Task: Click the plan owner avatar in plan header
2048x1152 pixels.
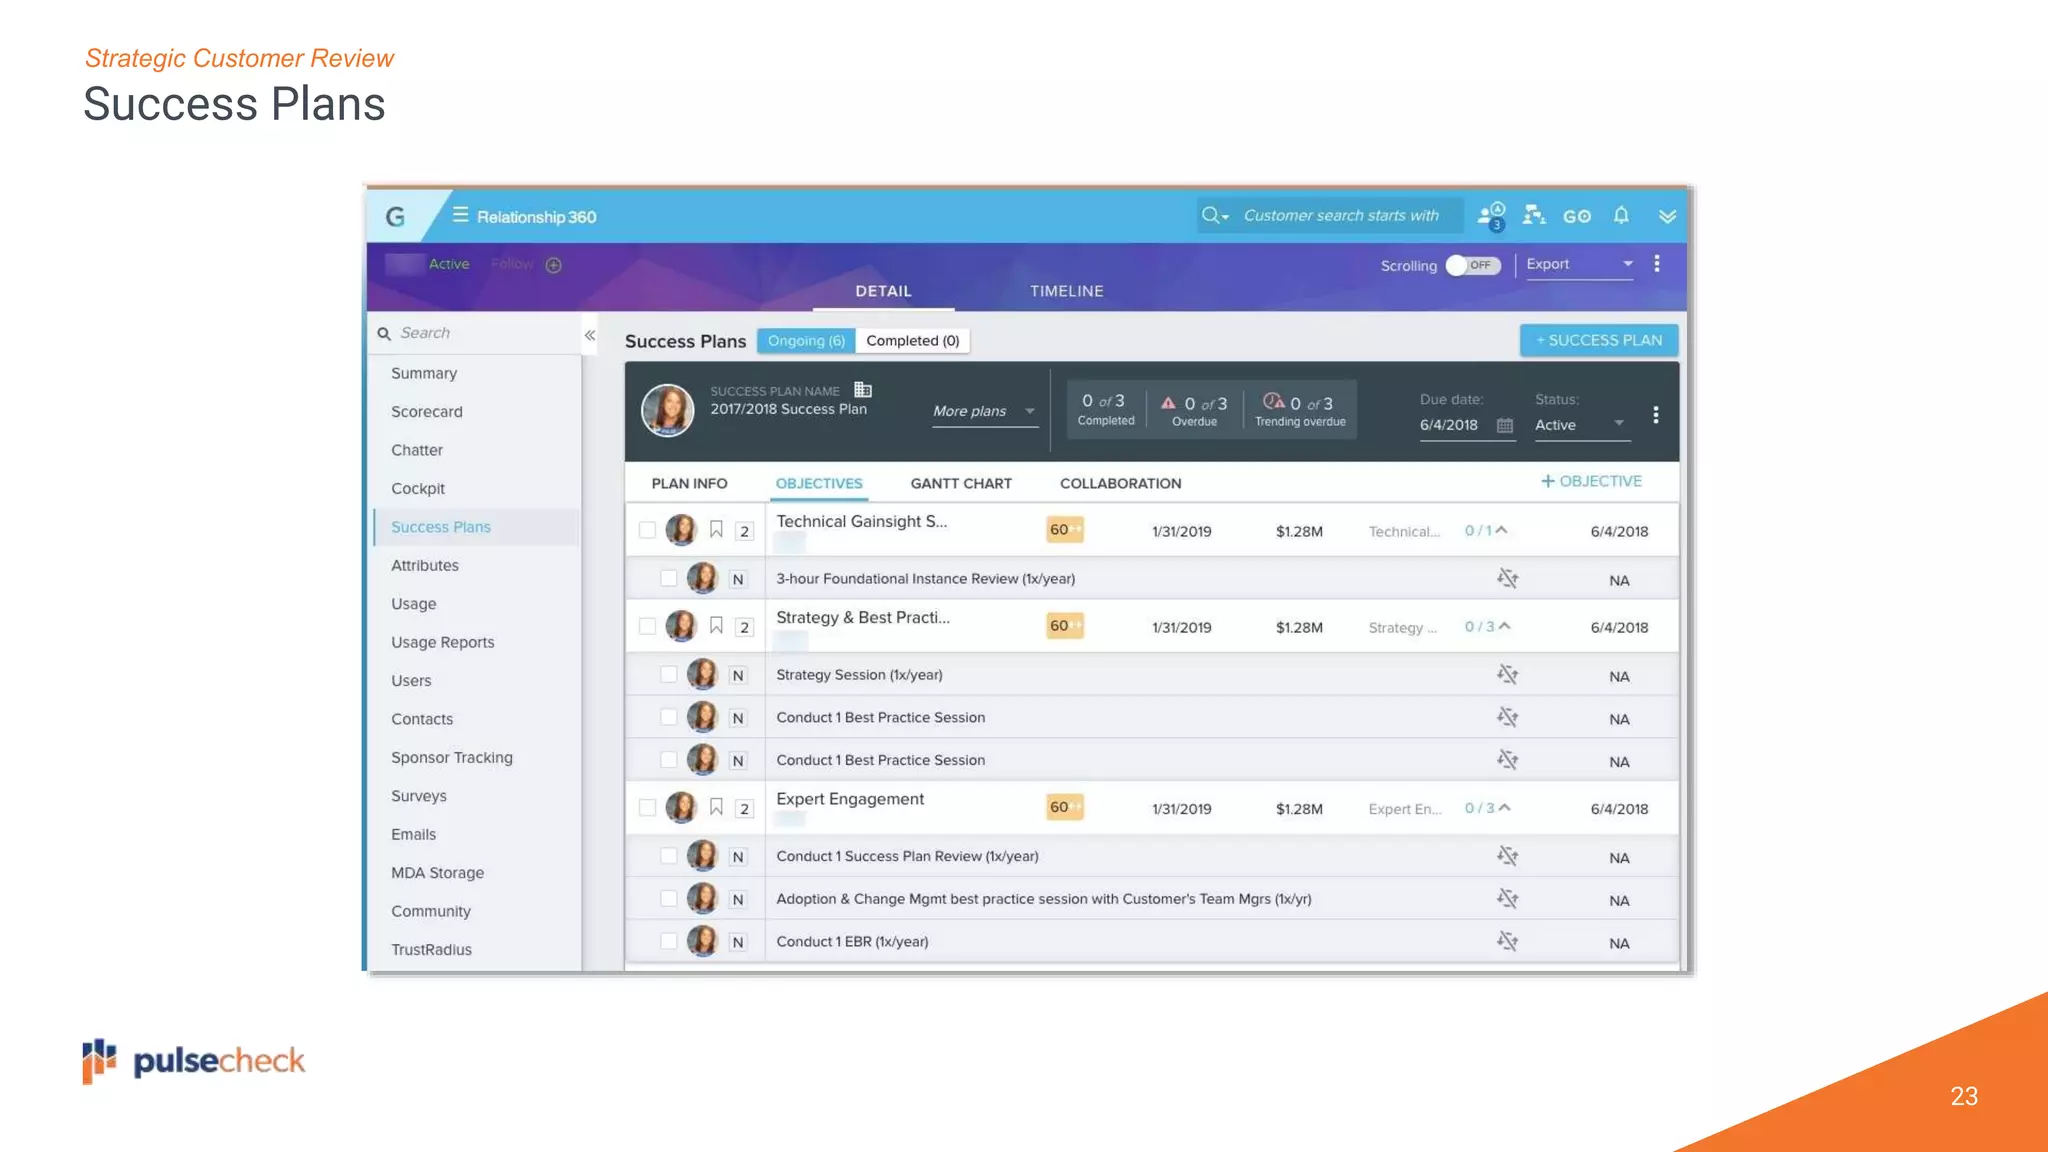Action: tap(668, 410)
